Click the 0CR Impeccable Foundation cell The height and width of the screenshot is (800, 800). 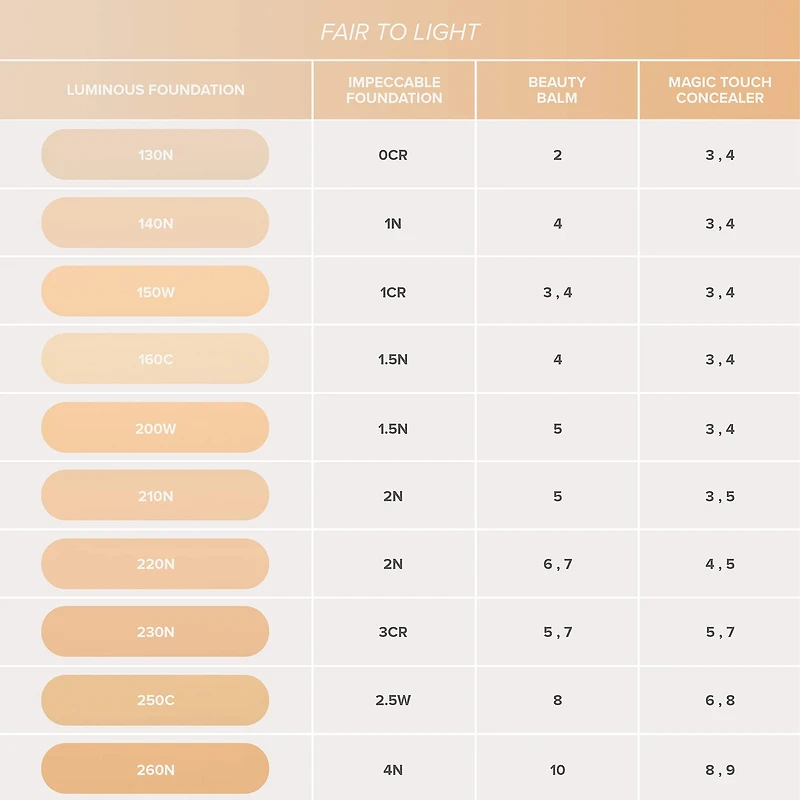(x=393, y=155)
